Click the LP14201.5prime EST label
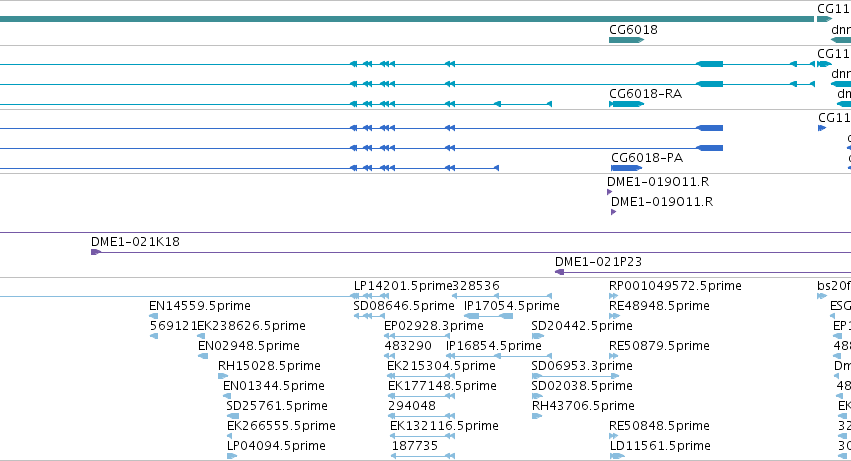 click(403, 286)
